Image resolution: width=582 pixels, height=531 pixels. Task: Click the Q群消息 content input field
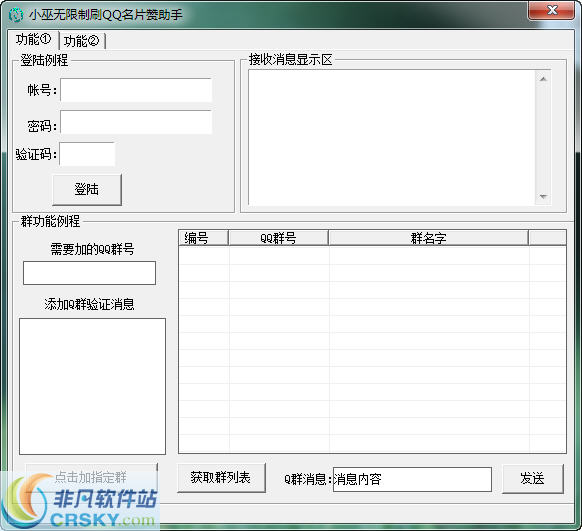point(412,479)
